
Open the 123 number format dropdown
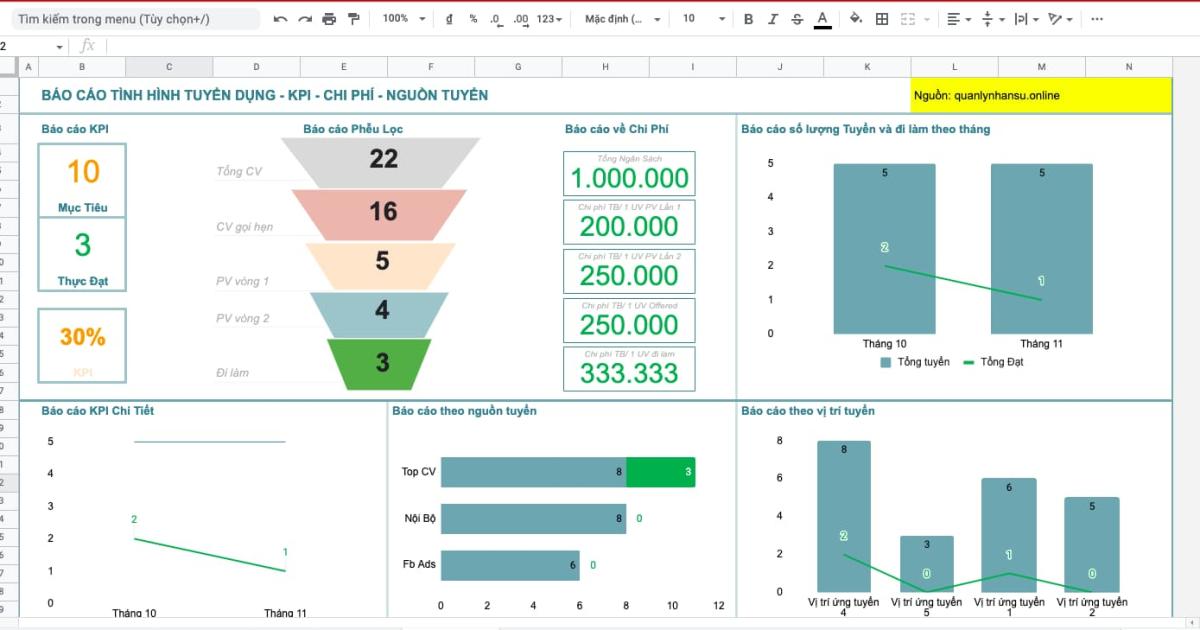coord(549,19)
